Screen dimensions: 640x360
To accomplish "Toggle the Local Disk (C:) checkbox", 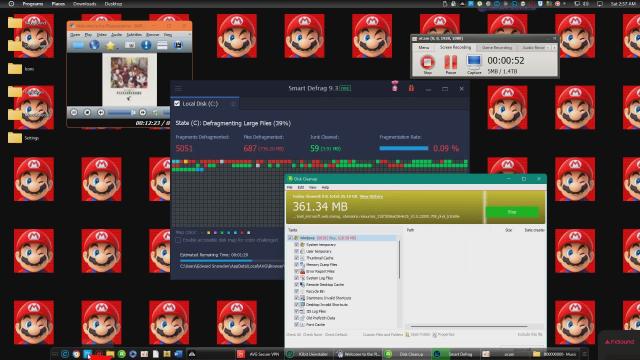I will click(x=177, y=104).
